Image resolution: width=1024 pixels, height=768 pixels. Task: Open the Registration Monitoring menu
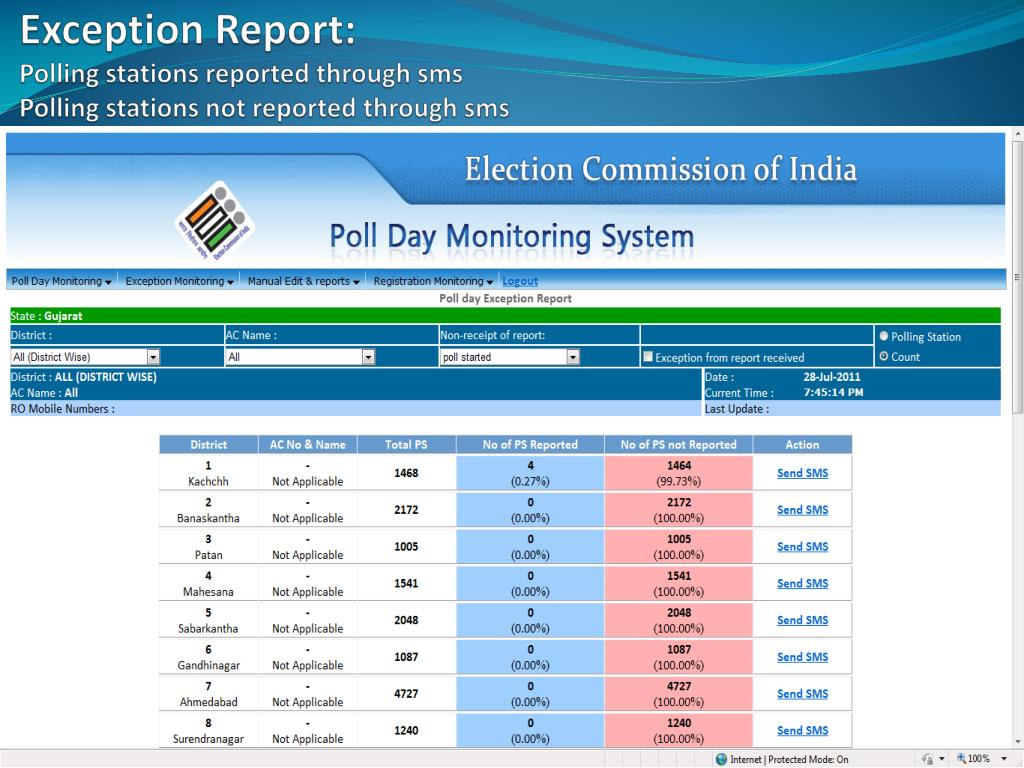click(433, 281)
